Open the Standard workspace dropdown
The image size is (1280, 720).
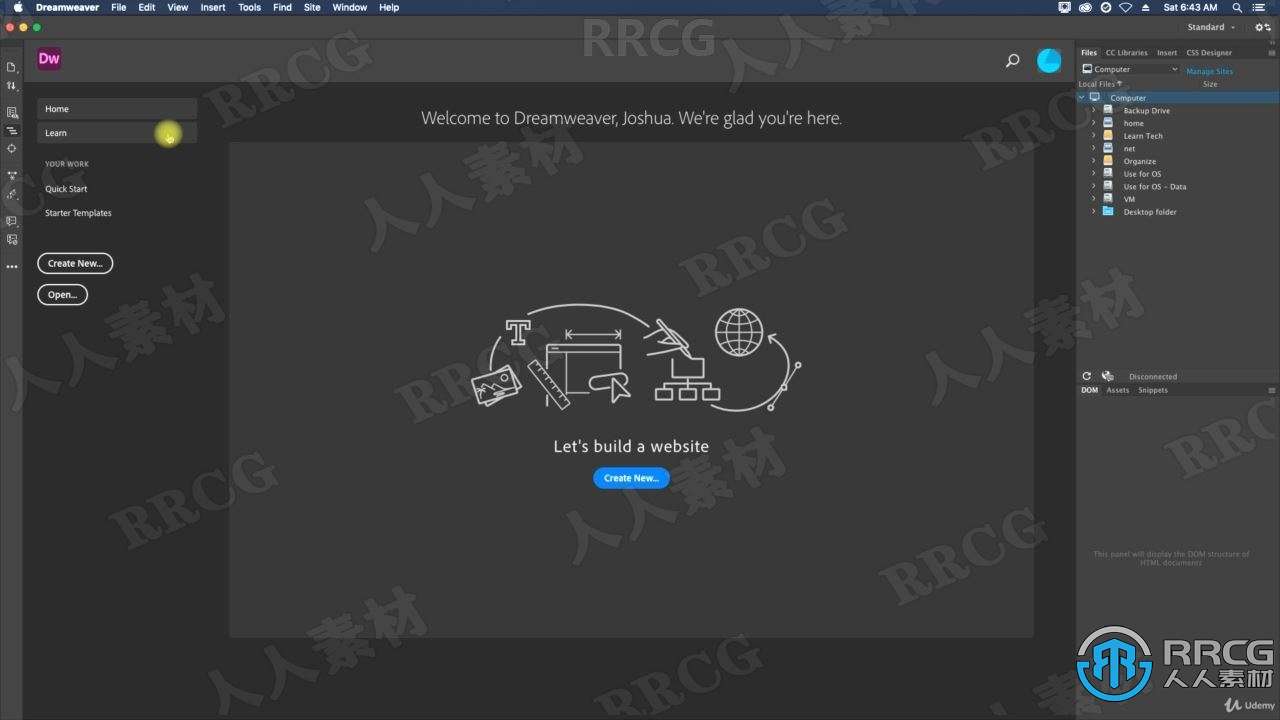(x=1211, y=27)
